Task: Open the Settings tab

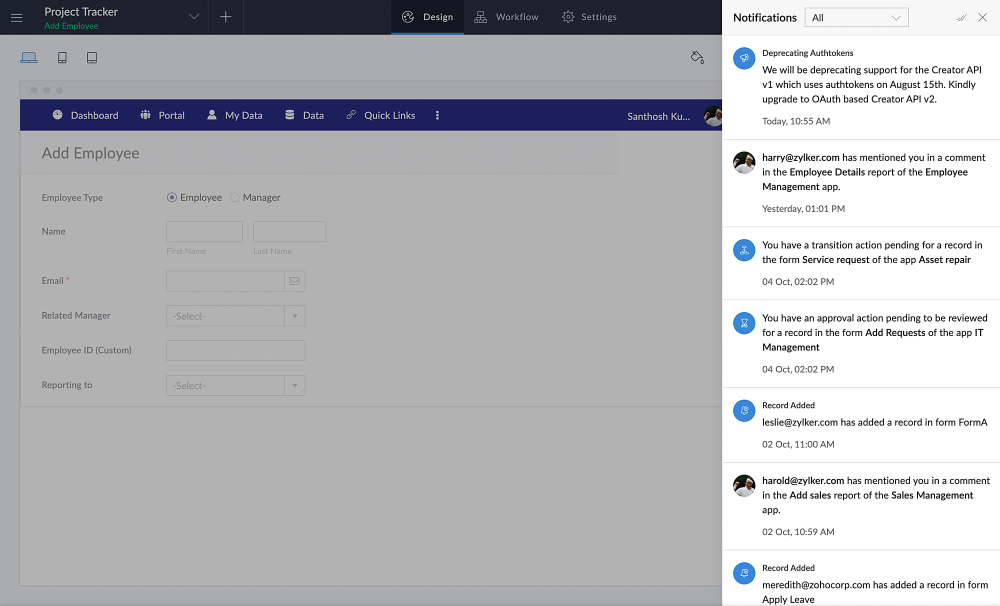Action: click(x=589, y=17)
